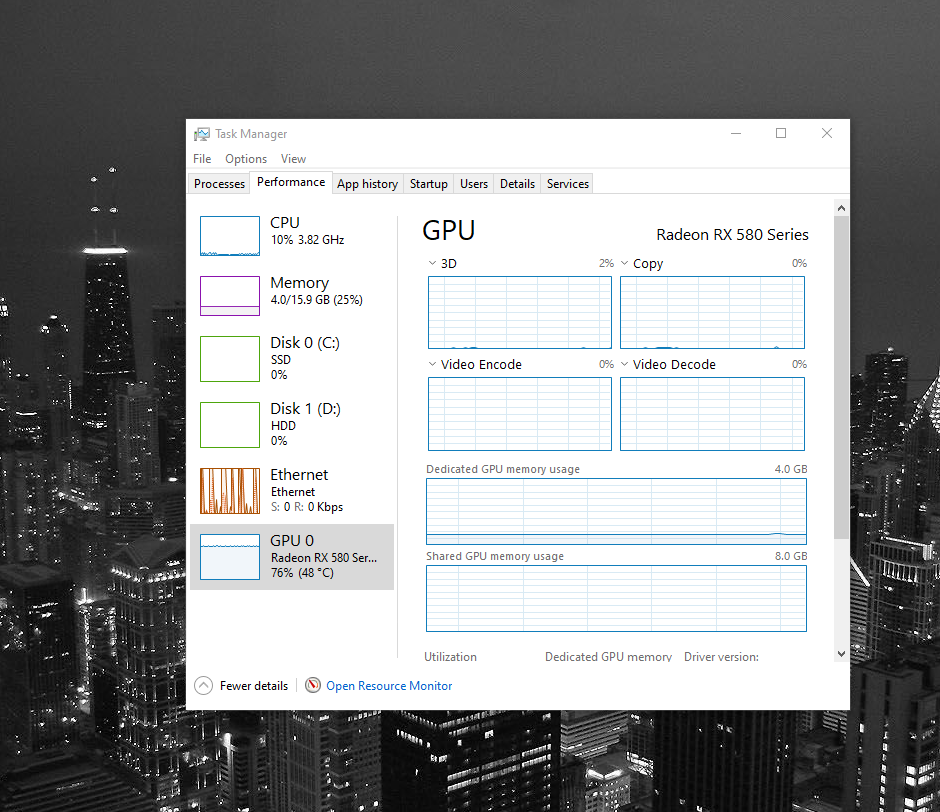Select the Ethernet activity thumbnail

point(230,491)
